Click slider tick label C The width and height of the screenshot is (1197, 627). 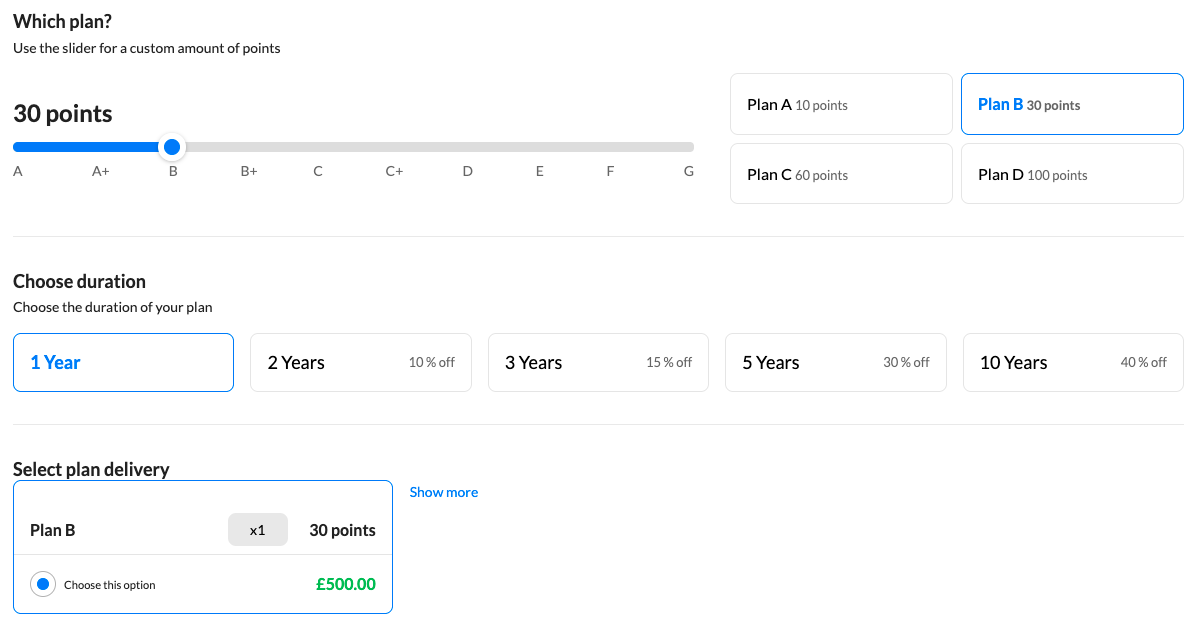tap(318, 171)
